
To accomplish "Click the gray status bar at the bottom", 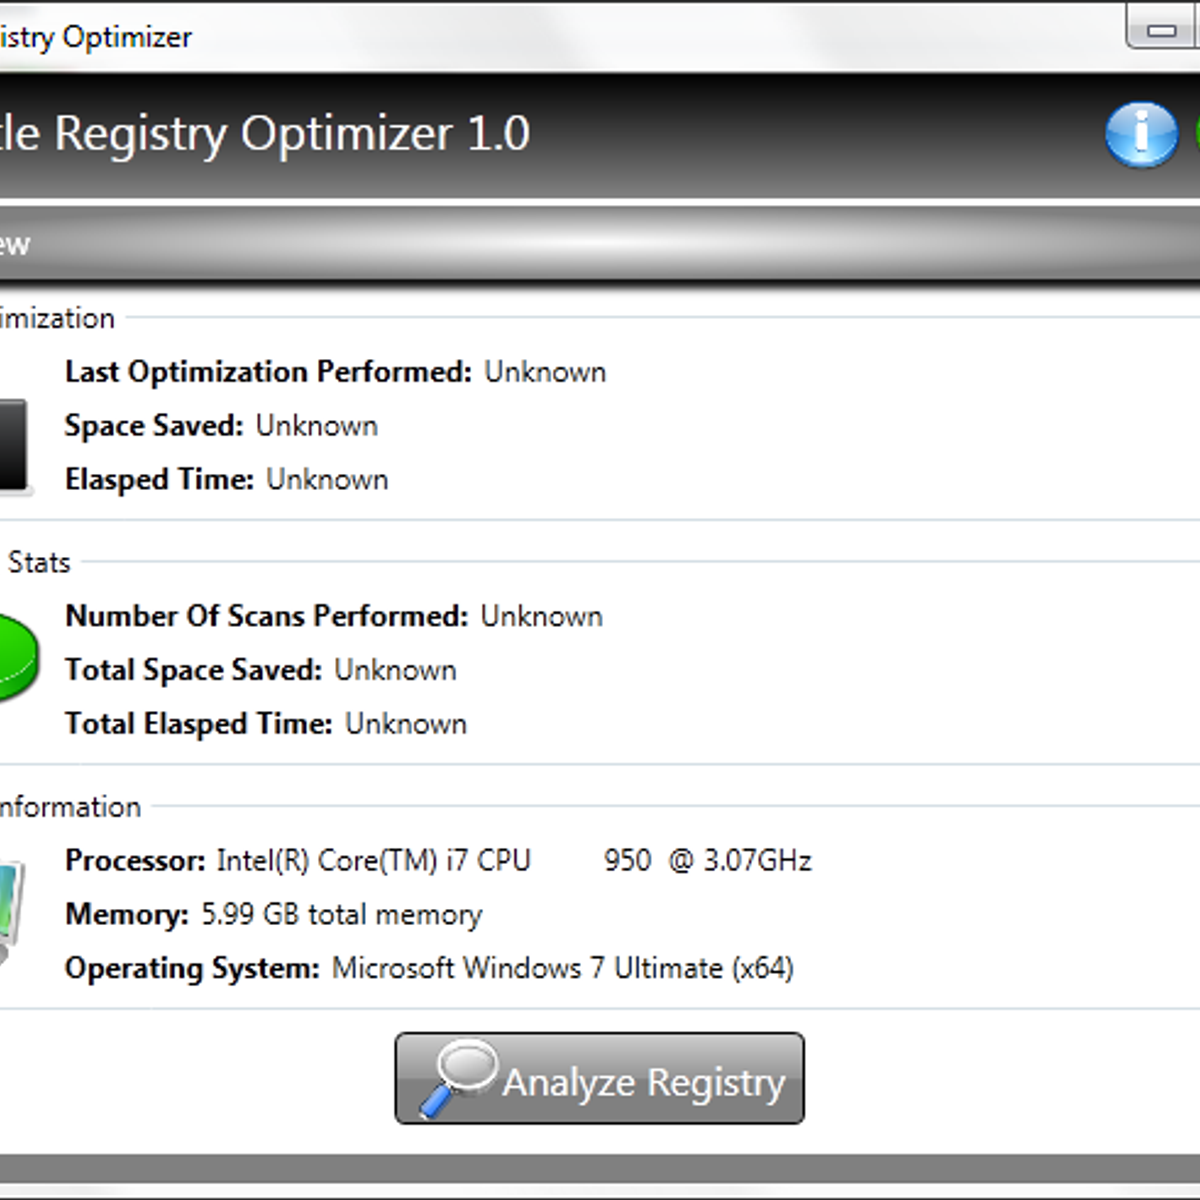I will tap(600, 1166).
